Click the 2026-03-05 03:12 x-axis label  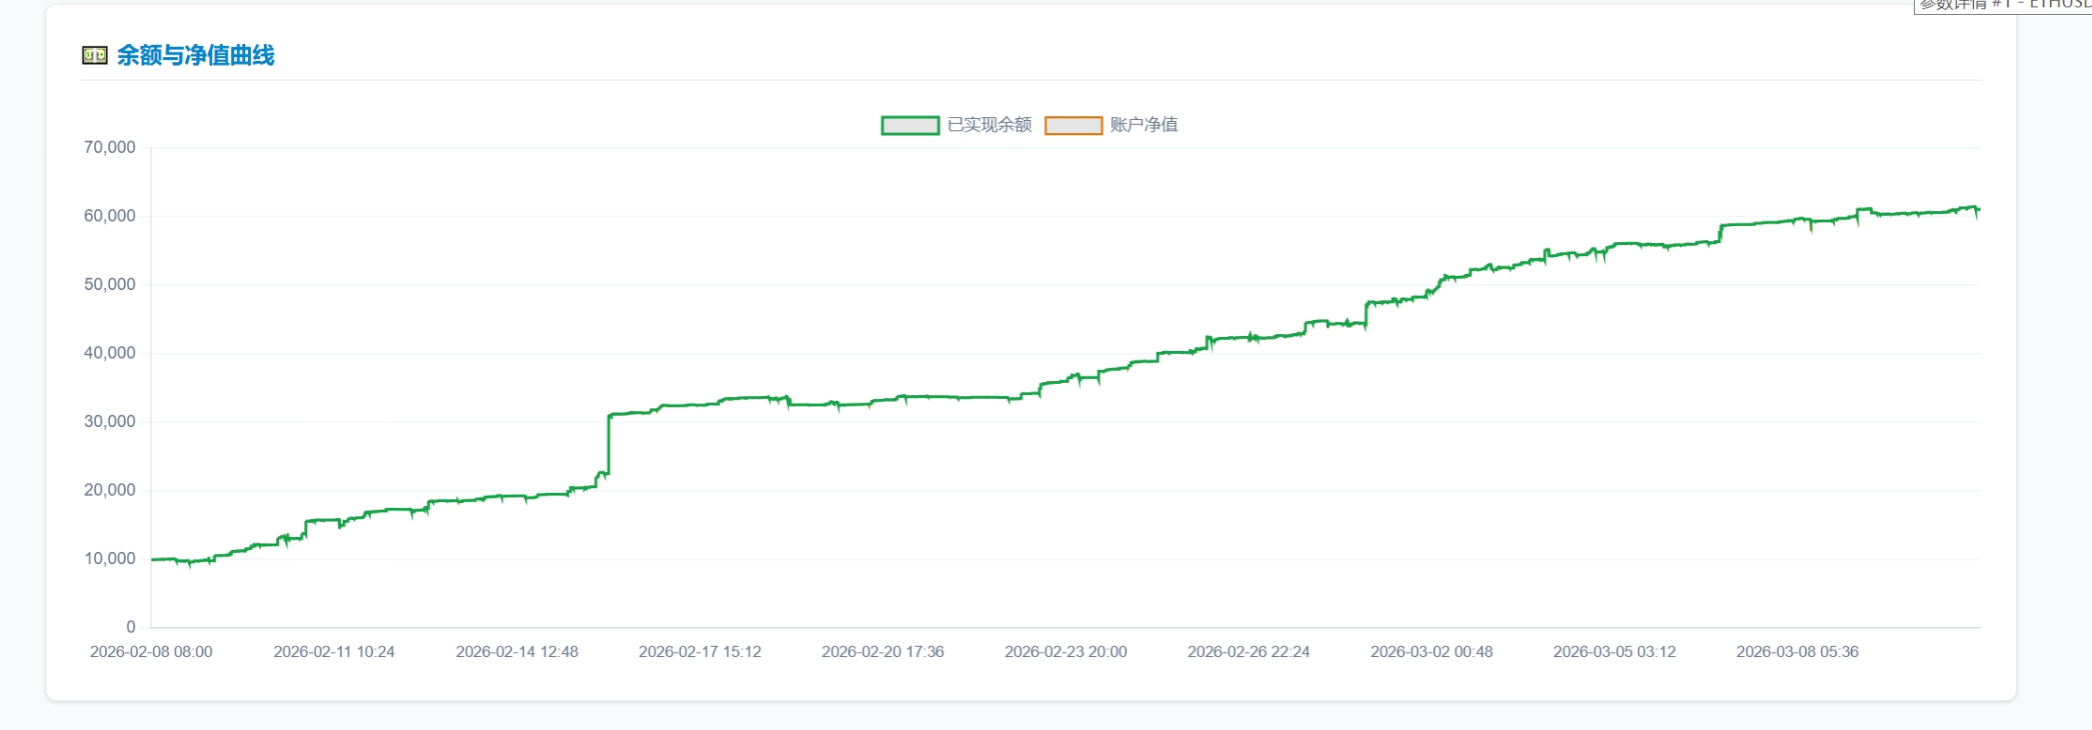(x=1614, y=652)
